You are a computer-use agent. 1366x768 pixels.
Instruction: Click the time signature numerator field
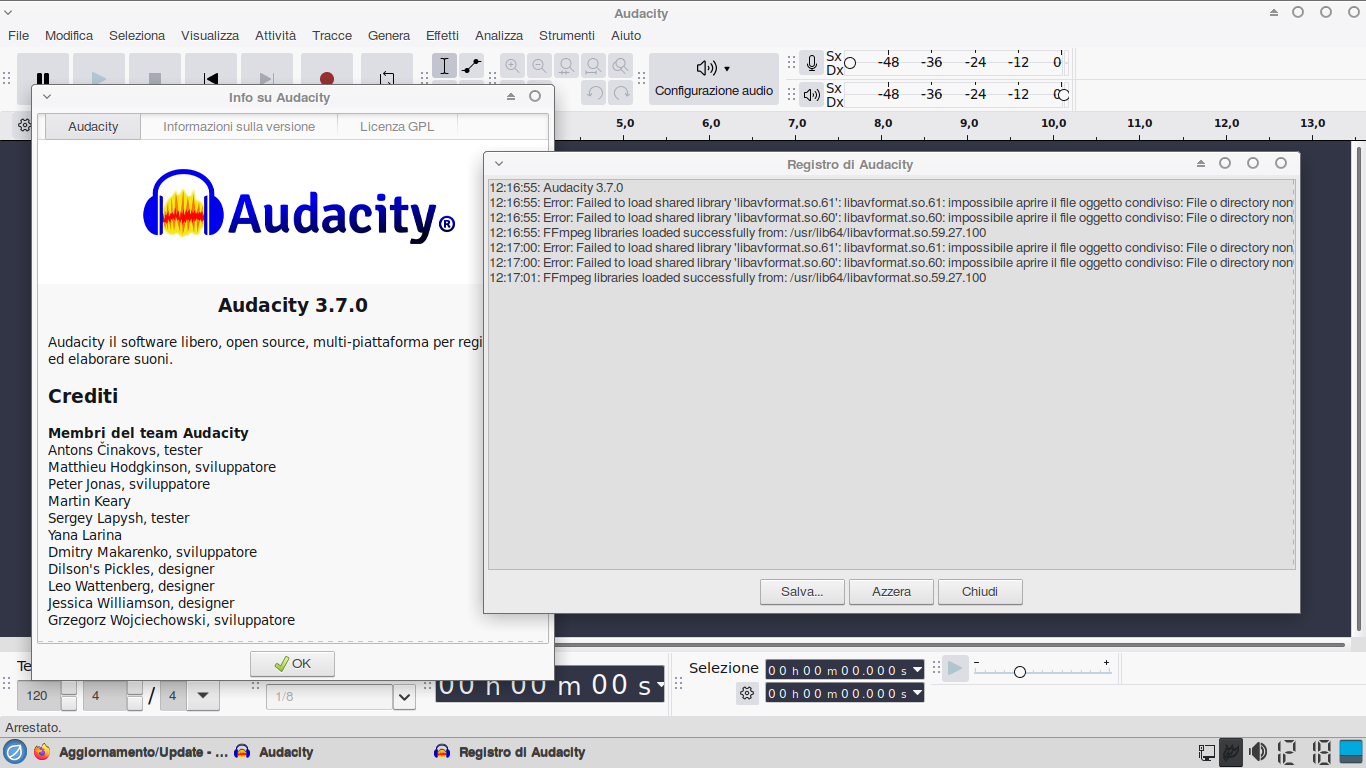(x=104, y=696)
